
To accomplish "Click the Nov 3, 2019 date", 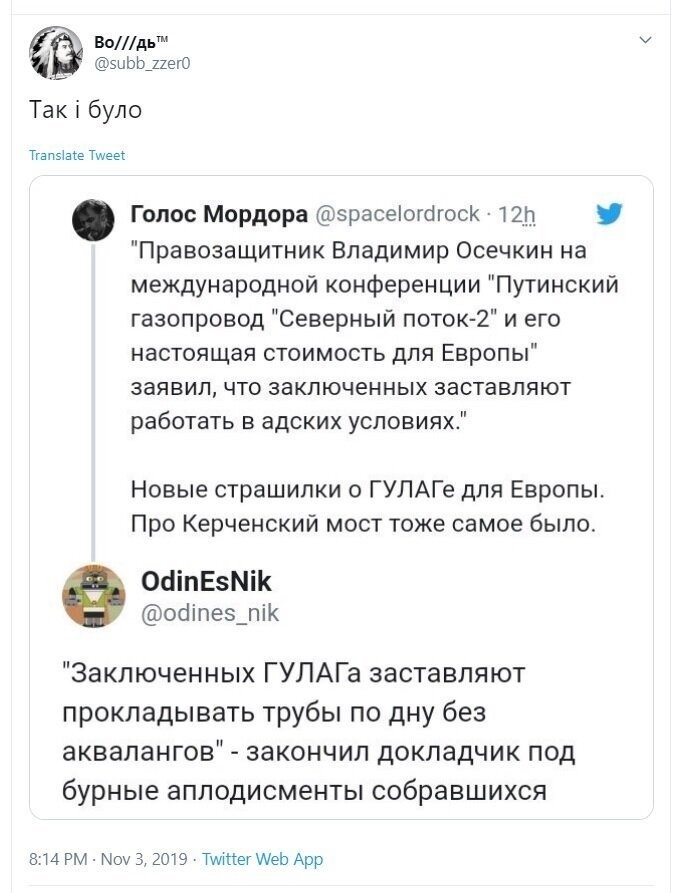I will point(143,859).
